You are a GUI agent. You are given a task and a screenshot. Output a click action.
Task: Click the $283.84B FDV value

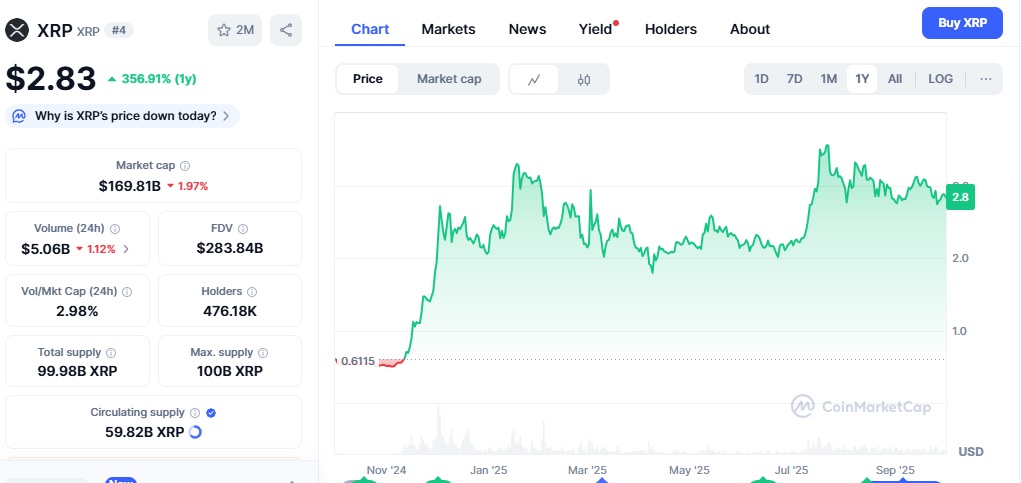(230, 248)
